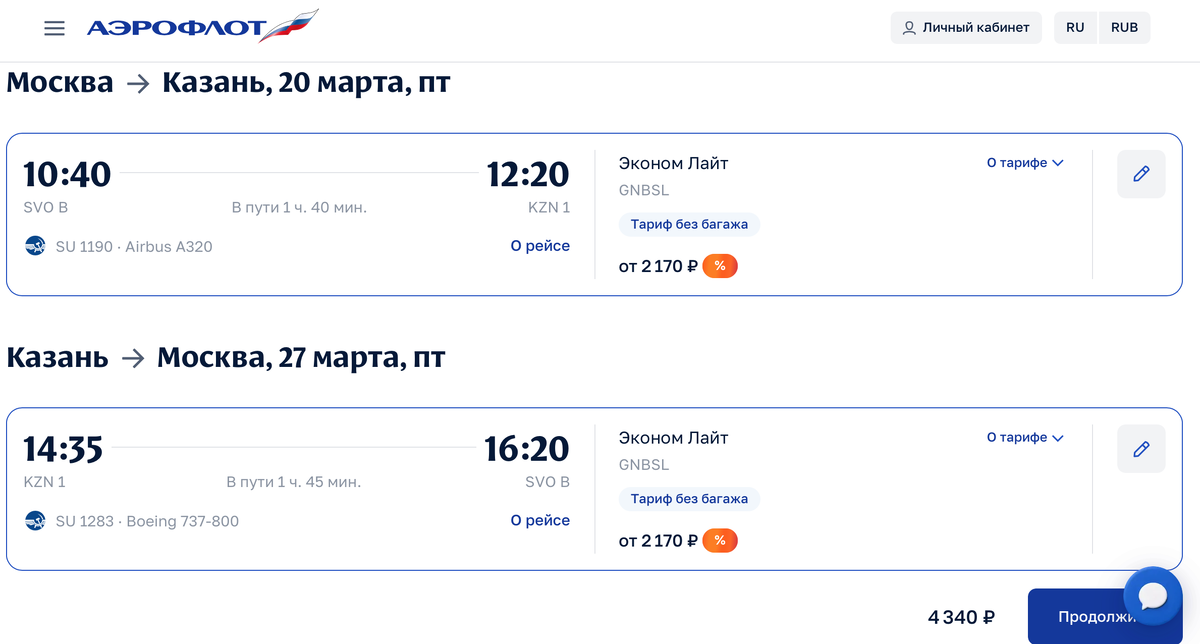Viewport: 1200px width, 644px height.
Task: View 'О рейсе' details for SU 1190
Action: 540,246
